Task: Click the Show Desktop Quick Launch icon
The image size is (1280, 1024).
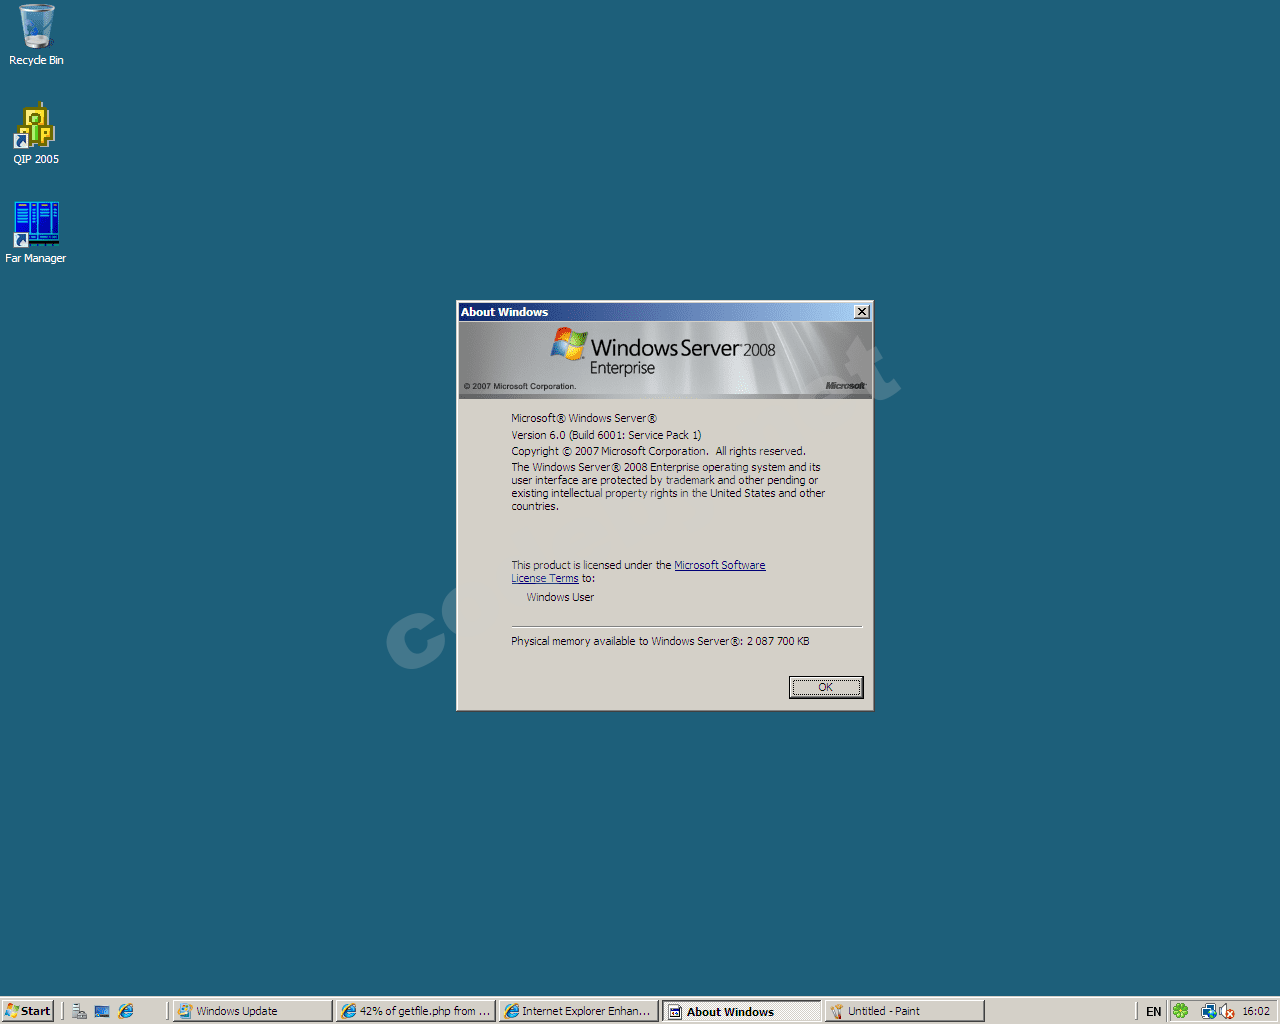Action: point(102,1011)
